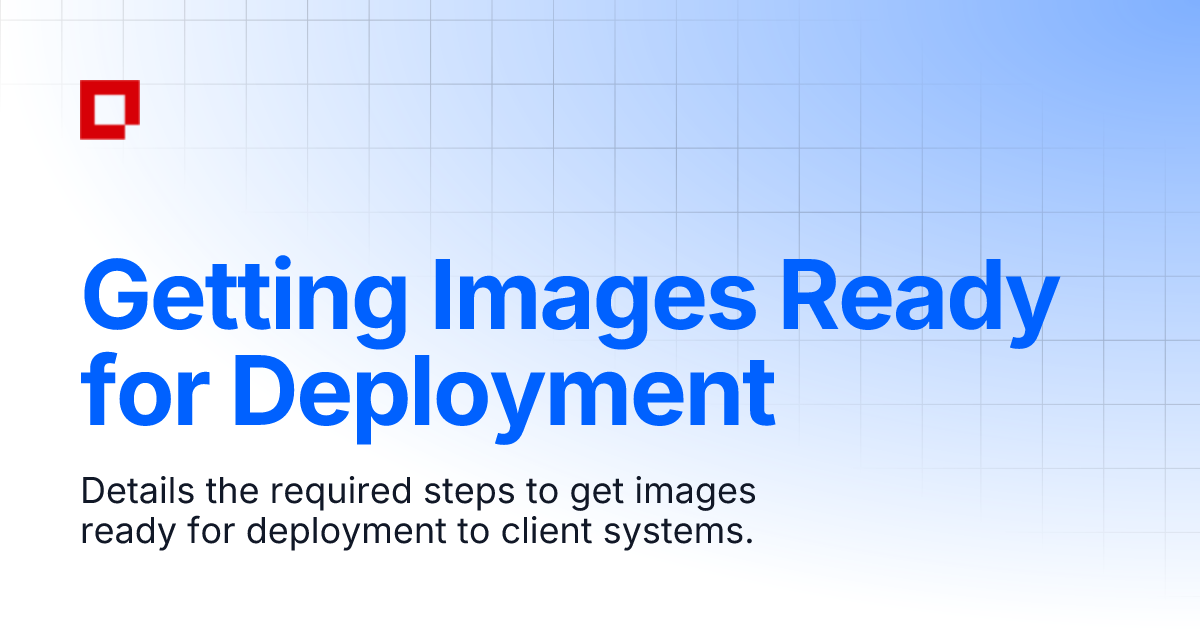Click the heading 'Getting Images Ready'
The width and height of the screenshot is (1200, 630).
[570, 300]
